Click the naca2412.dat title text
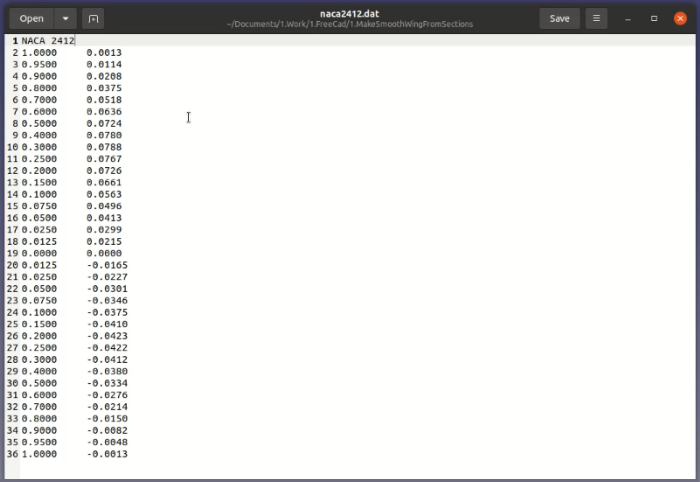 point(350,14)
